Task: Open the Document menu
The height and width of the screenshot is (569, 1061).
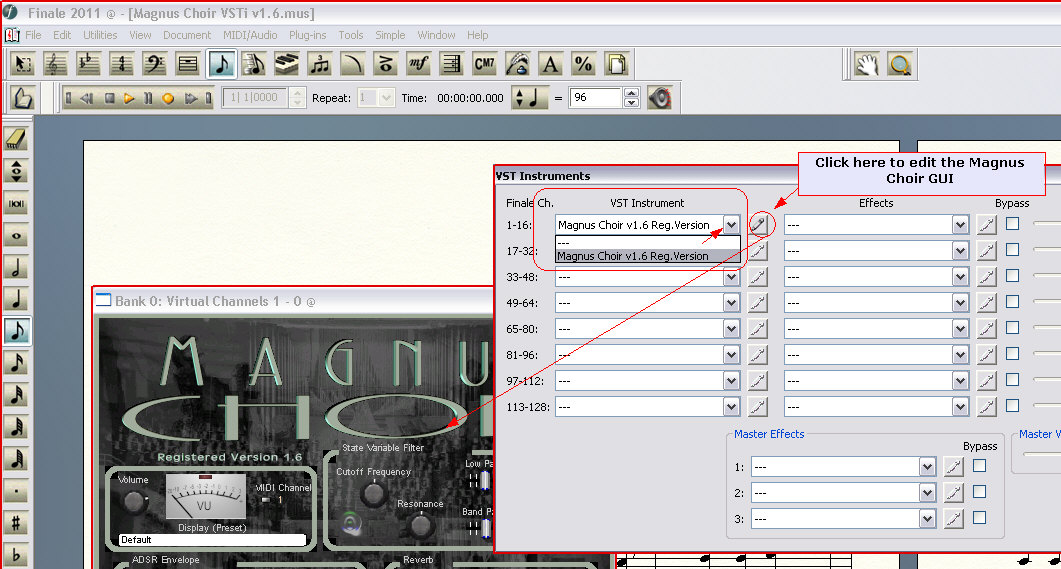Action: click(187, 35)
